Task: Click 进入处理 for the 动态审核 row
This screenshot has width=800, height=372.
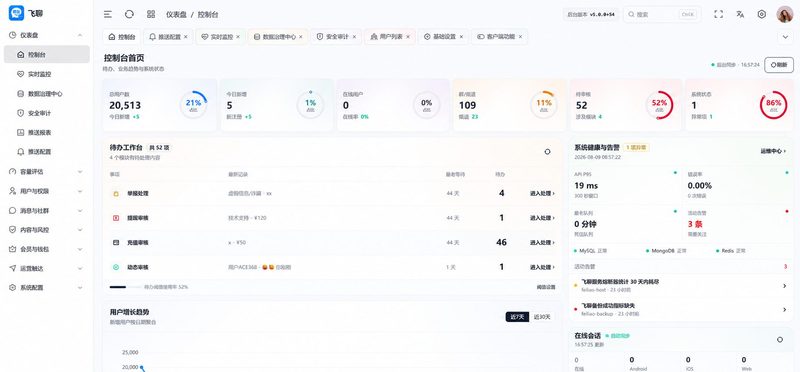Action: (x=542, y=267)
